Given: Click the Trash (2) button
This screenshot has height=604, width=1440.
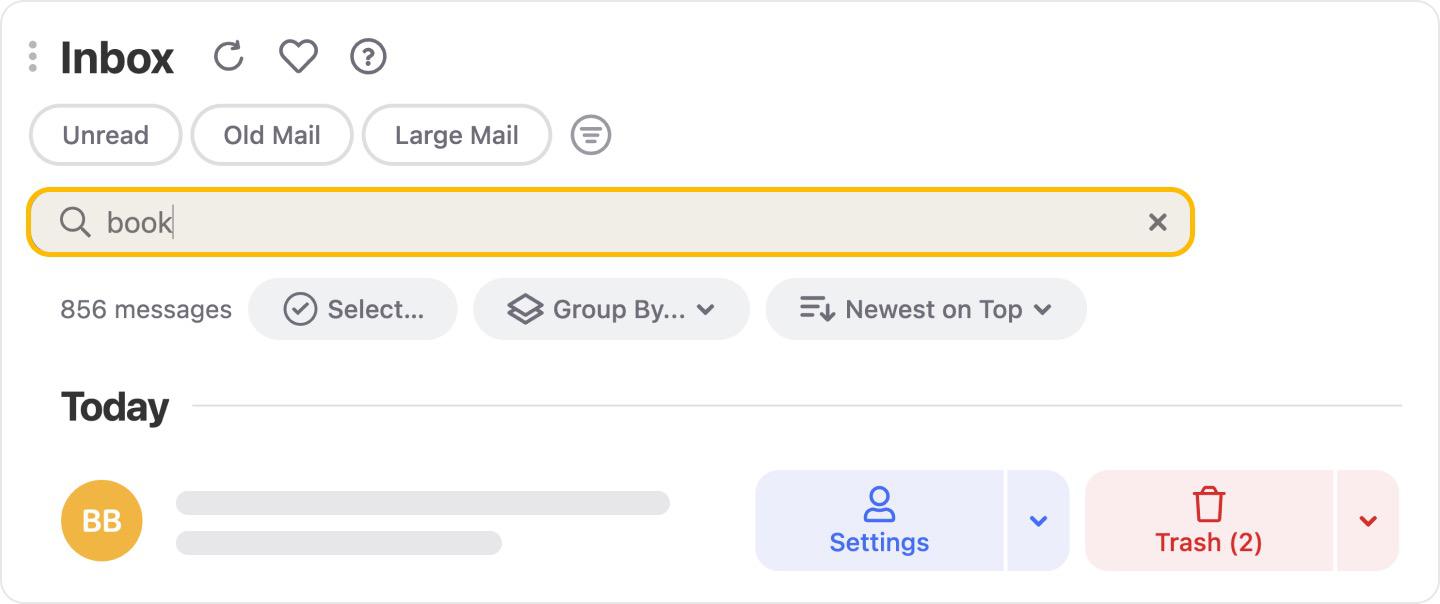Looking at the screenshot, I should pos(1208,521).
